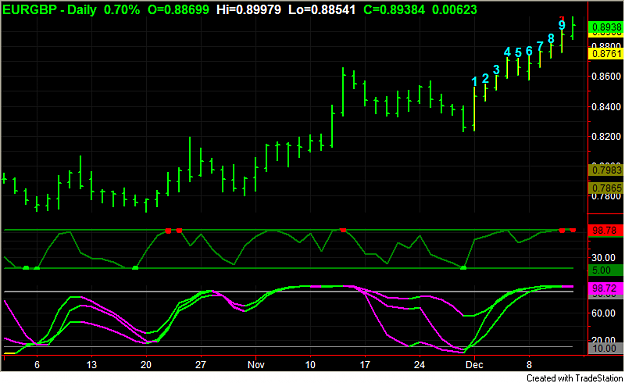Screen dimensions: 625x383
Task: Click the 0.7983 price level tag
Action: coord(606,170)
